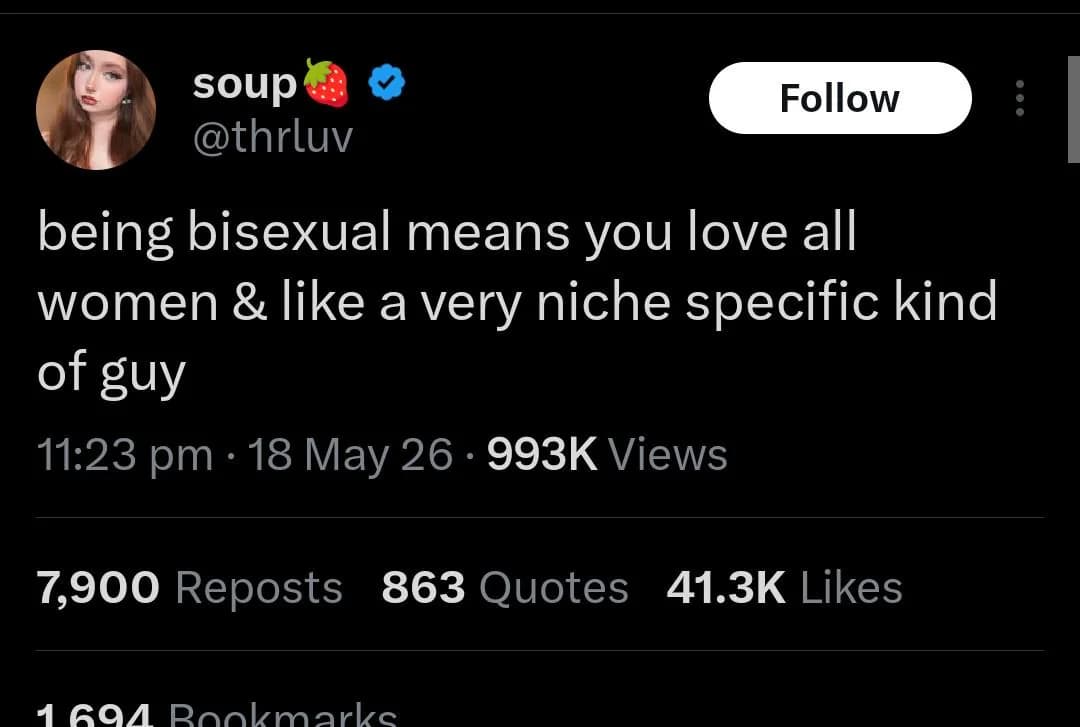
Task: Show the 7,900 Reposts list
Action: 189,588
